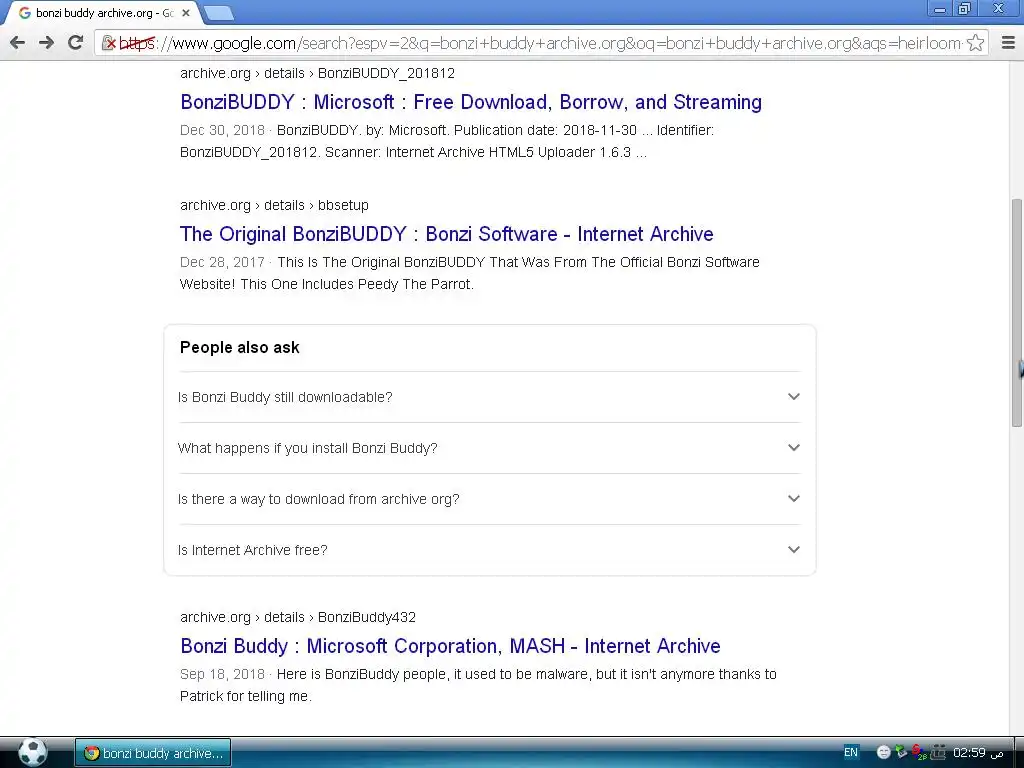Viewport: 1024px width, 768px height.
Task: Select the Chrome taskbar button
Action: pos(153,753)
